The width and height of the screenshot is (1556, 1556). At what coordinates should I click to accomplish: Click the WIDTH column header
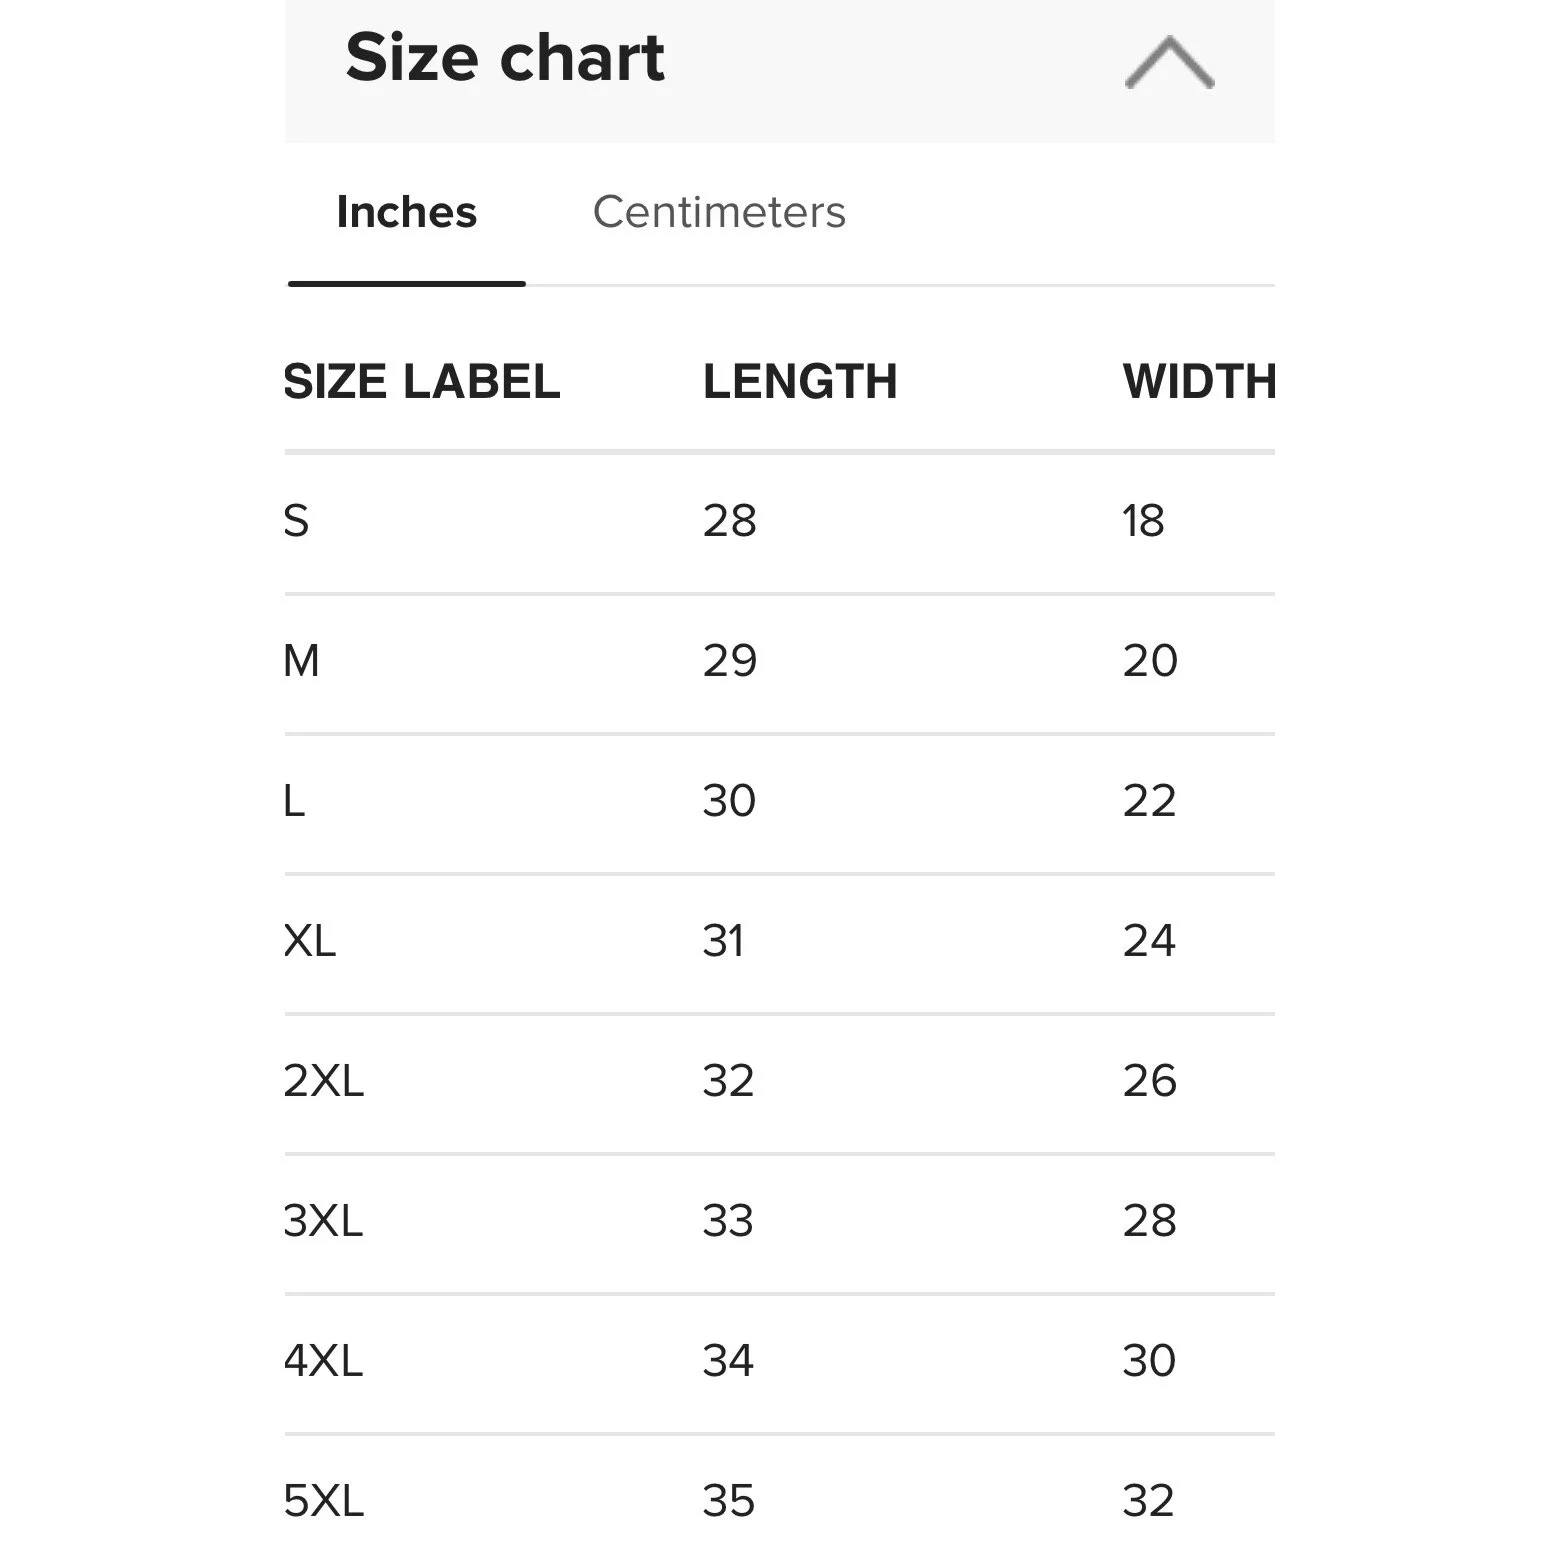[1199, 381]
